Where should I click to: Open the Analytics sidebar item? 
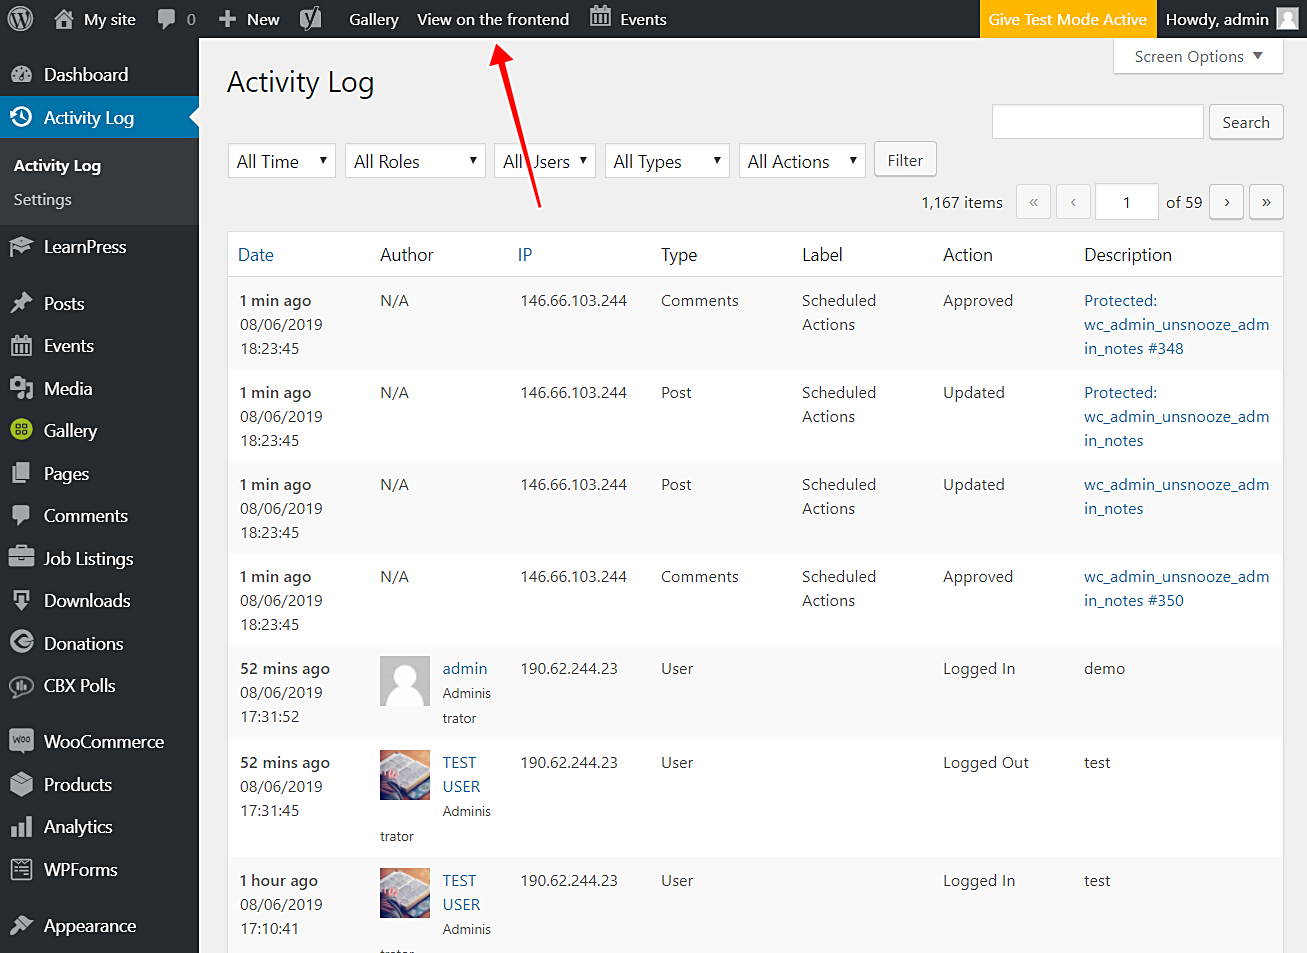[78, 827]
